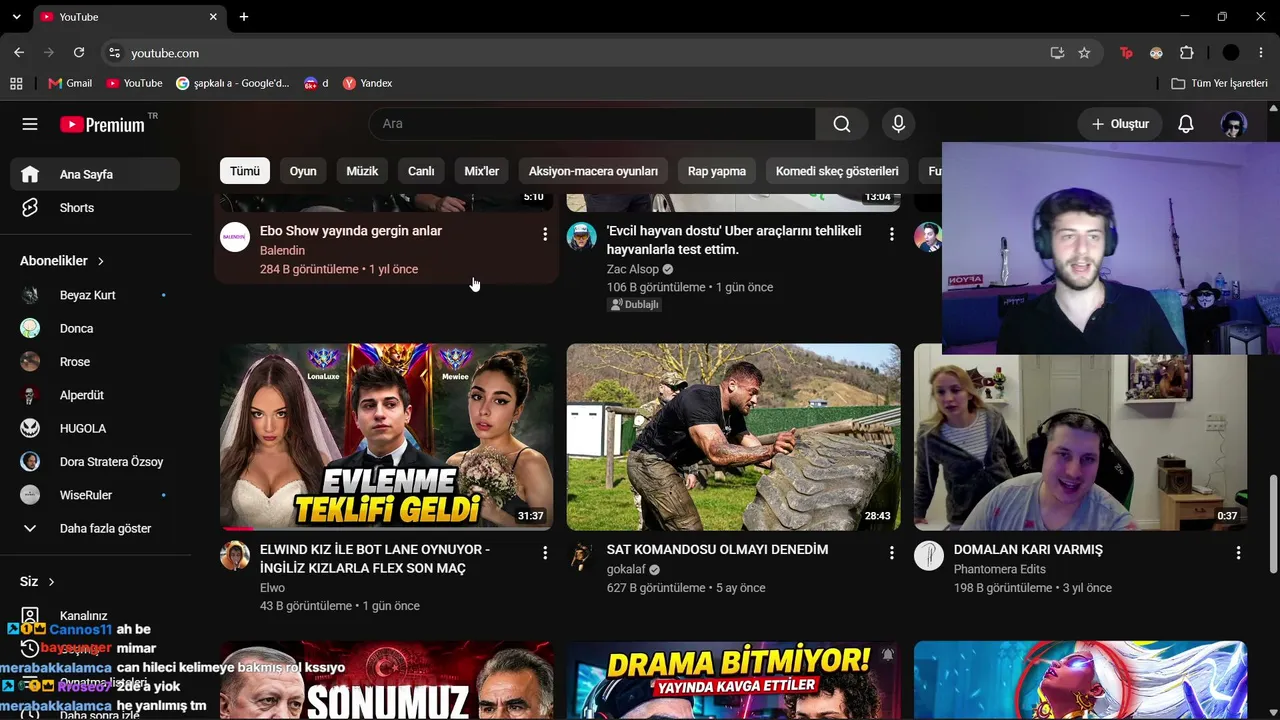Play the tire-flipping commando video thumbnail
Screen dimensions: 1280x720
[x=734, y=437]
